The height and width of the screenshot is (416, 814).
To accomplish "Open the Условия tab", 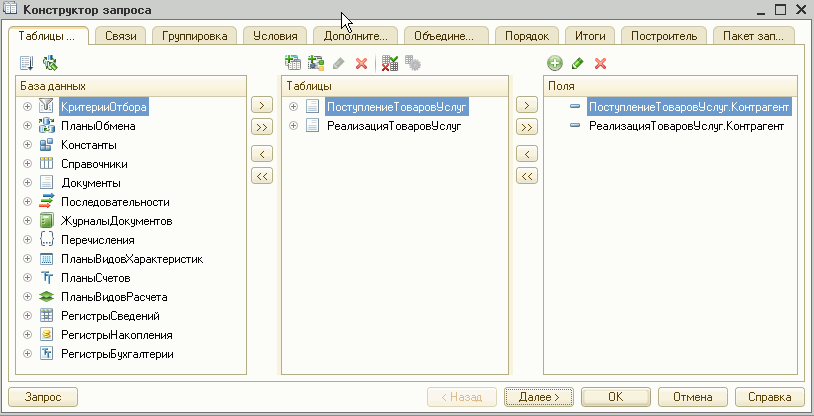I will 275,36.
